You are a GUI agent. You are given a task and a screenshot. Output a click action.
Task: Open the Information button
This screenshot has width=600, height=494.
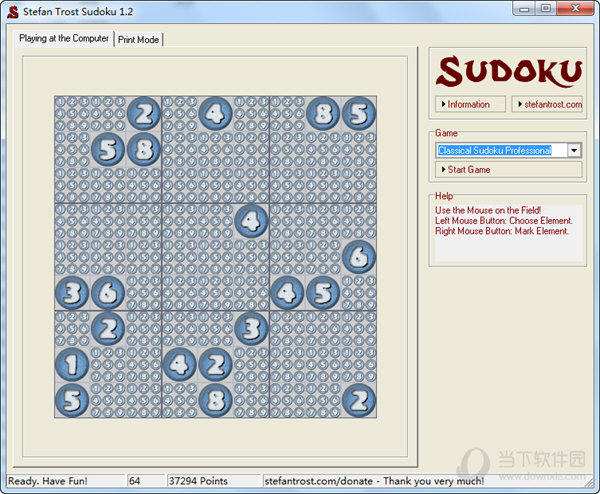click(x=470, y=104)
